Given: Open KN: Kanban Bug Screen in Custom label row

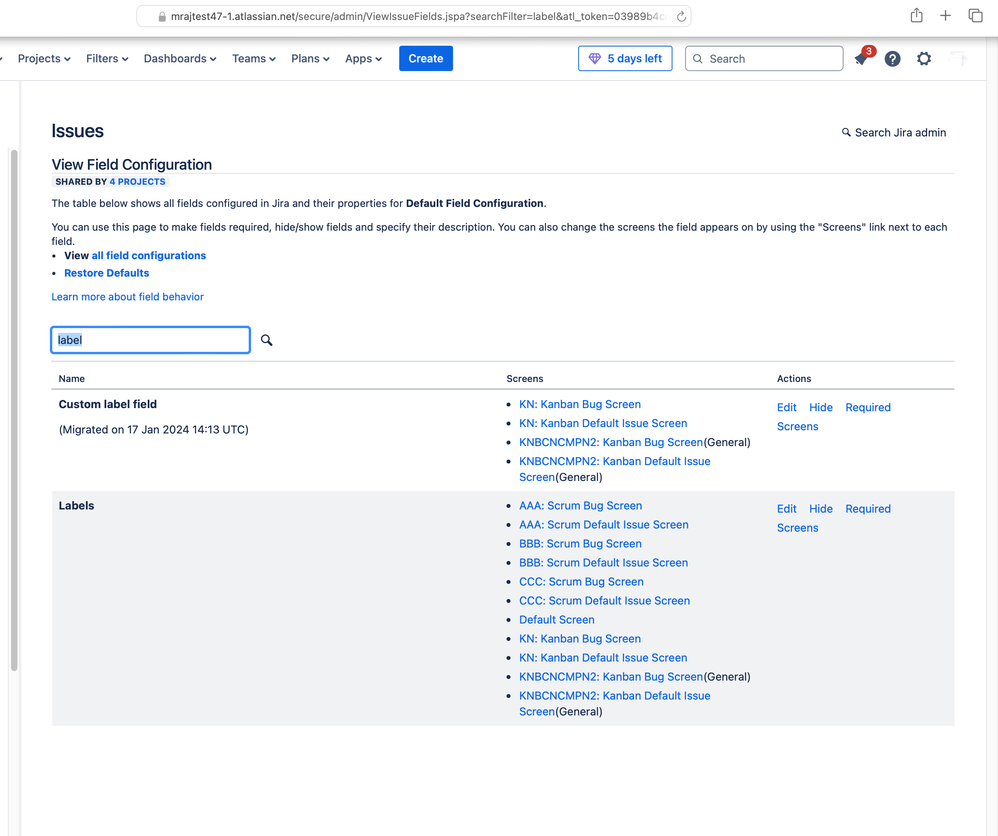Looking at the screenshot, I should point(580,404).
